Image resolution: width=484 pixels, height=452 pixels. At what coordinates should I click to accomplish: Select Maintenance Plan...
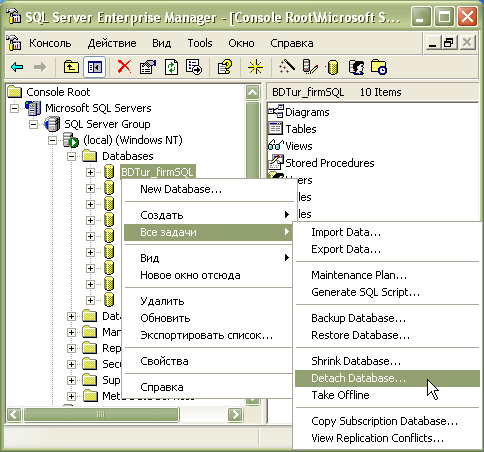click(387, 275)
